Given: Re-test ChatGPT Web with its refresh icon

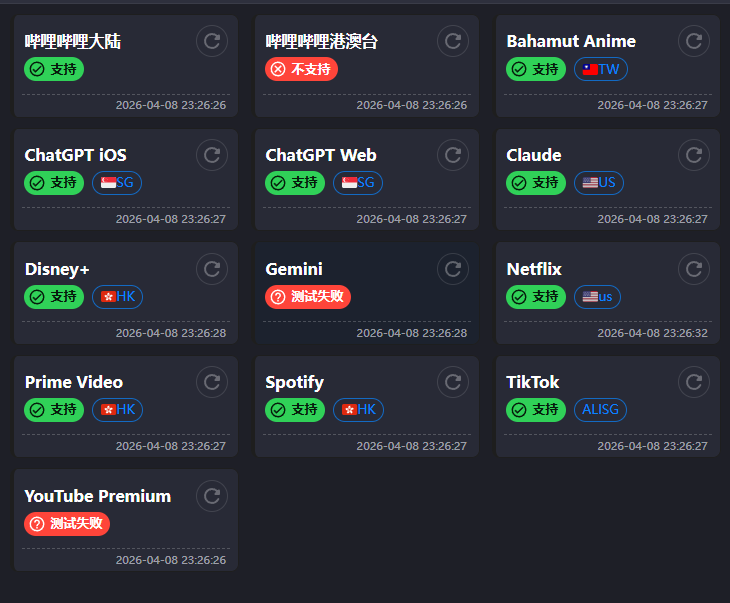Looking at the screenshot, I should pos(452,155).
